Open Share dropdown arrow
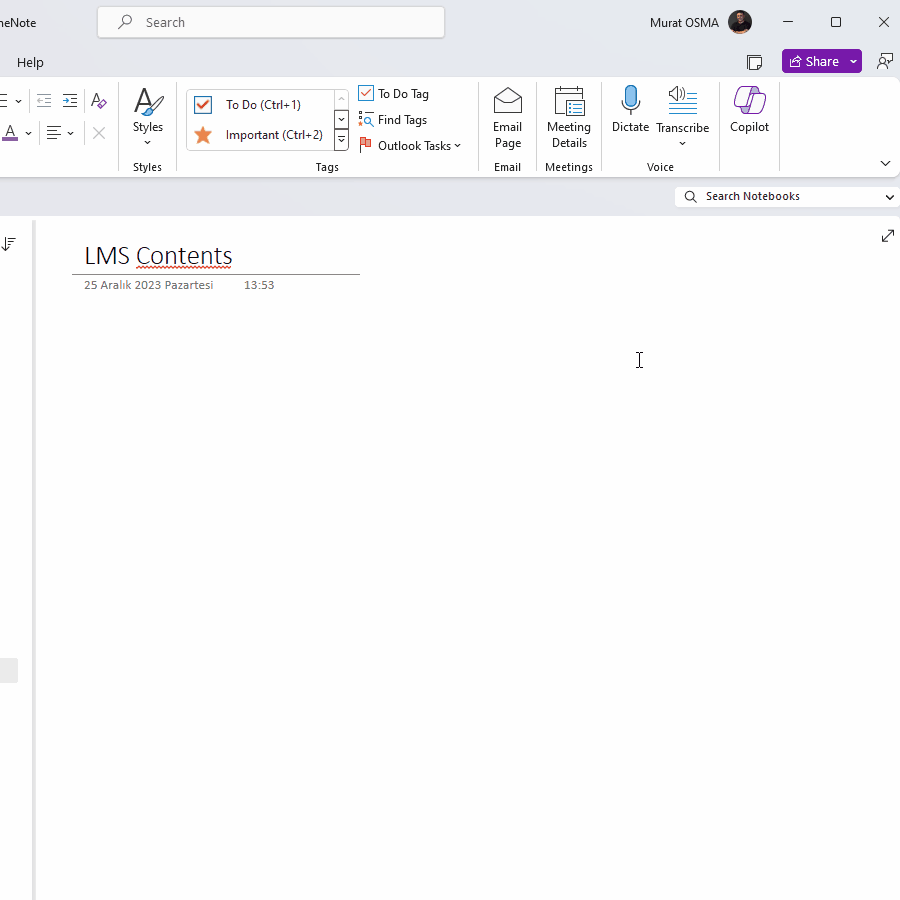The width and height of the screenshot is (900, 900). pyautogui.click(x=854, y=61)
